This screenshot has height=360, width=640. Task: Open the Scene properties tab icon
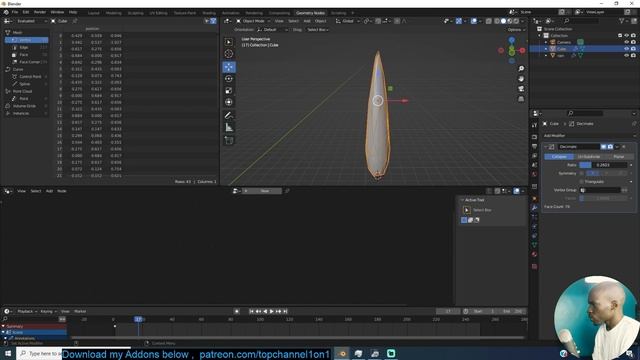[535, 165]
